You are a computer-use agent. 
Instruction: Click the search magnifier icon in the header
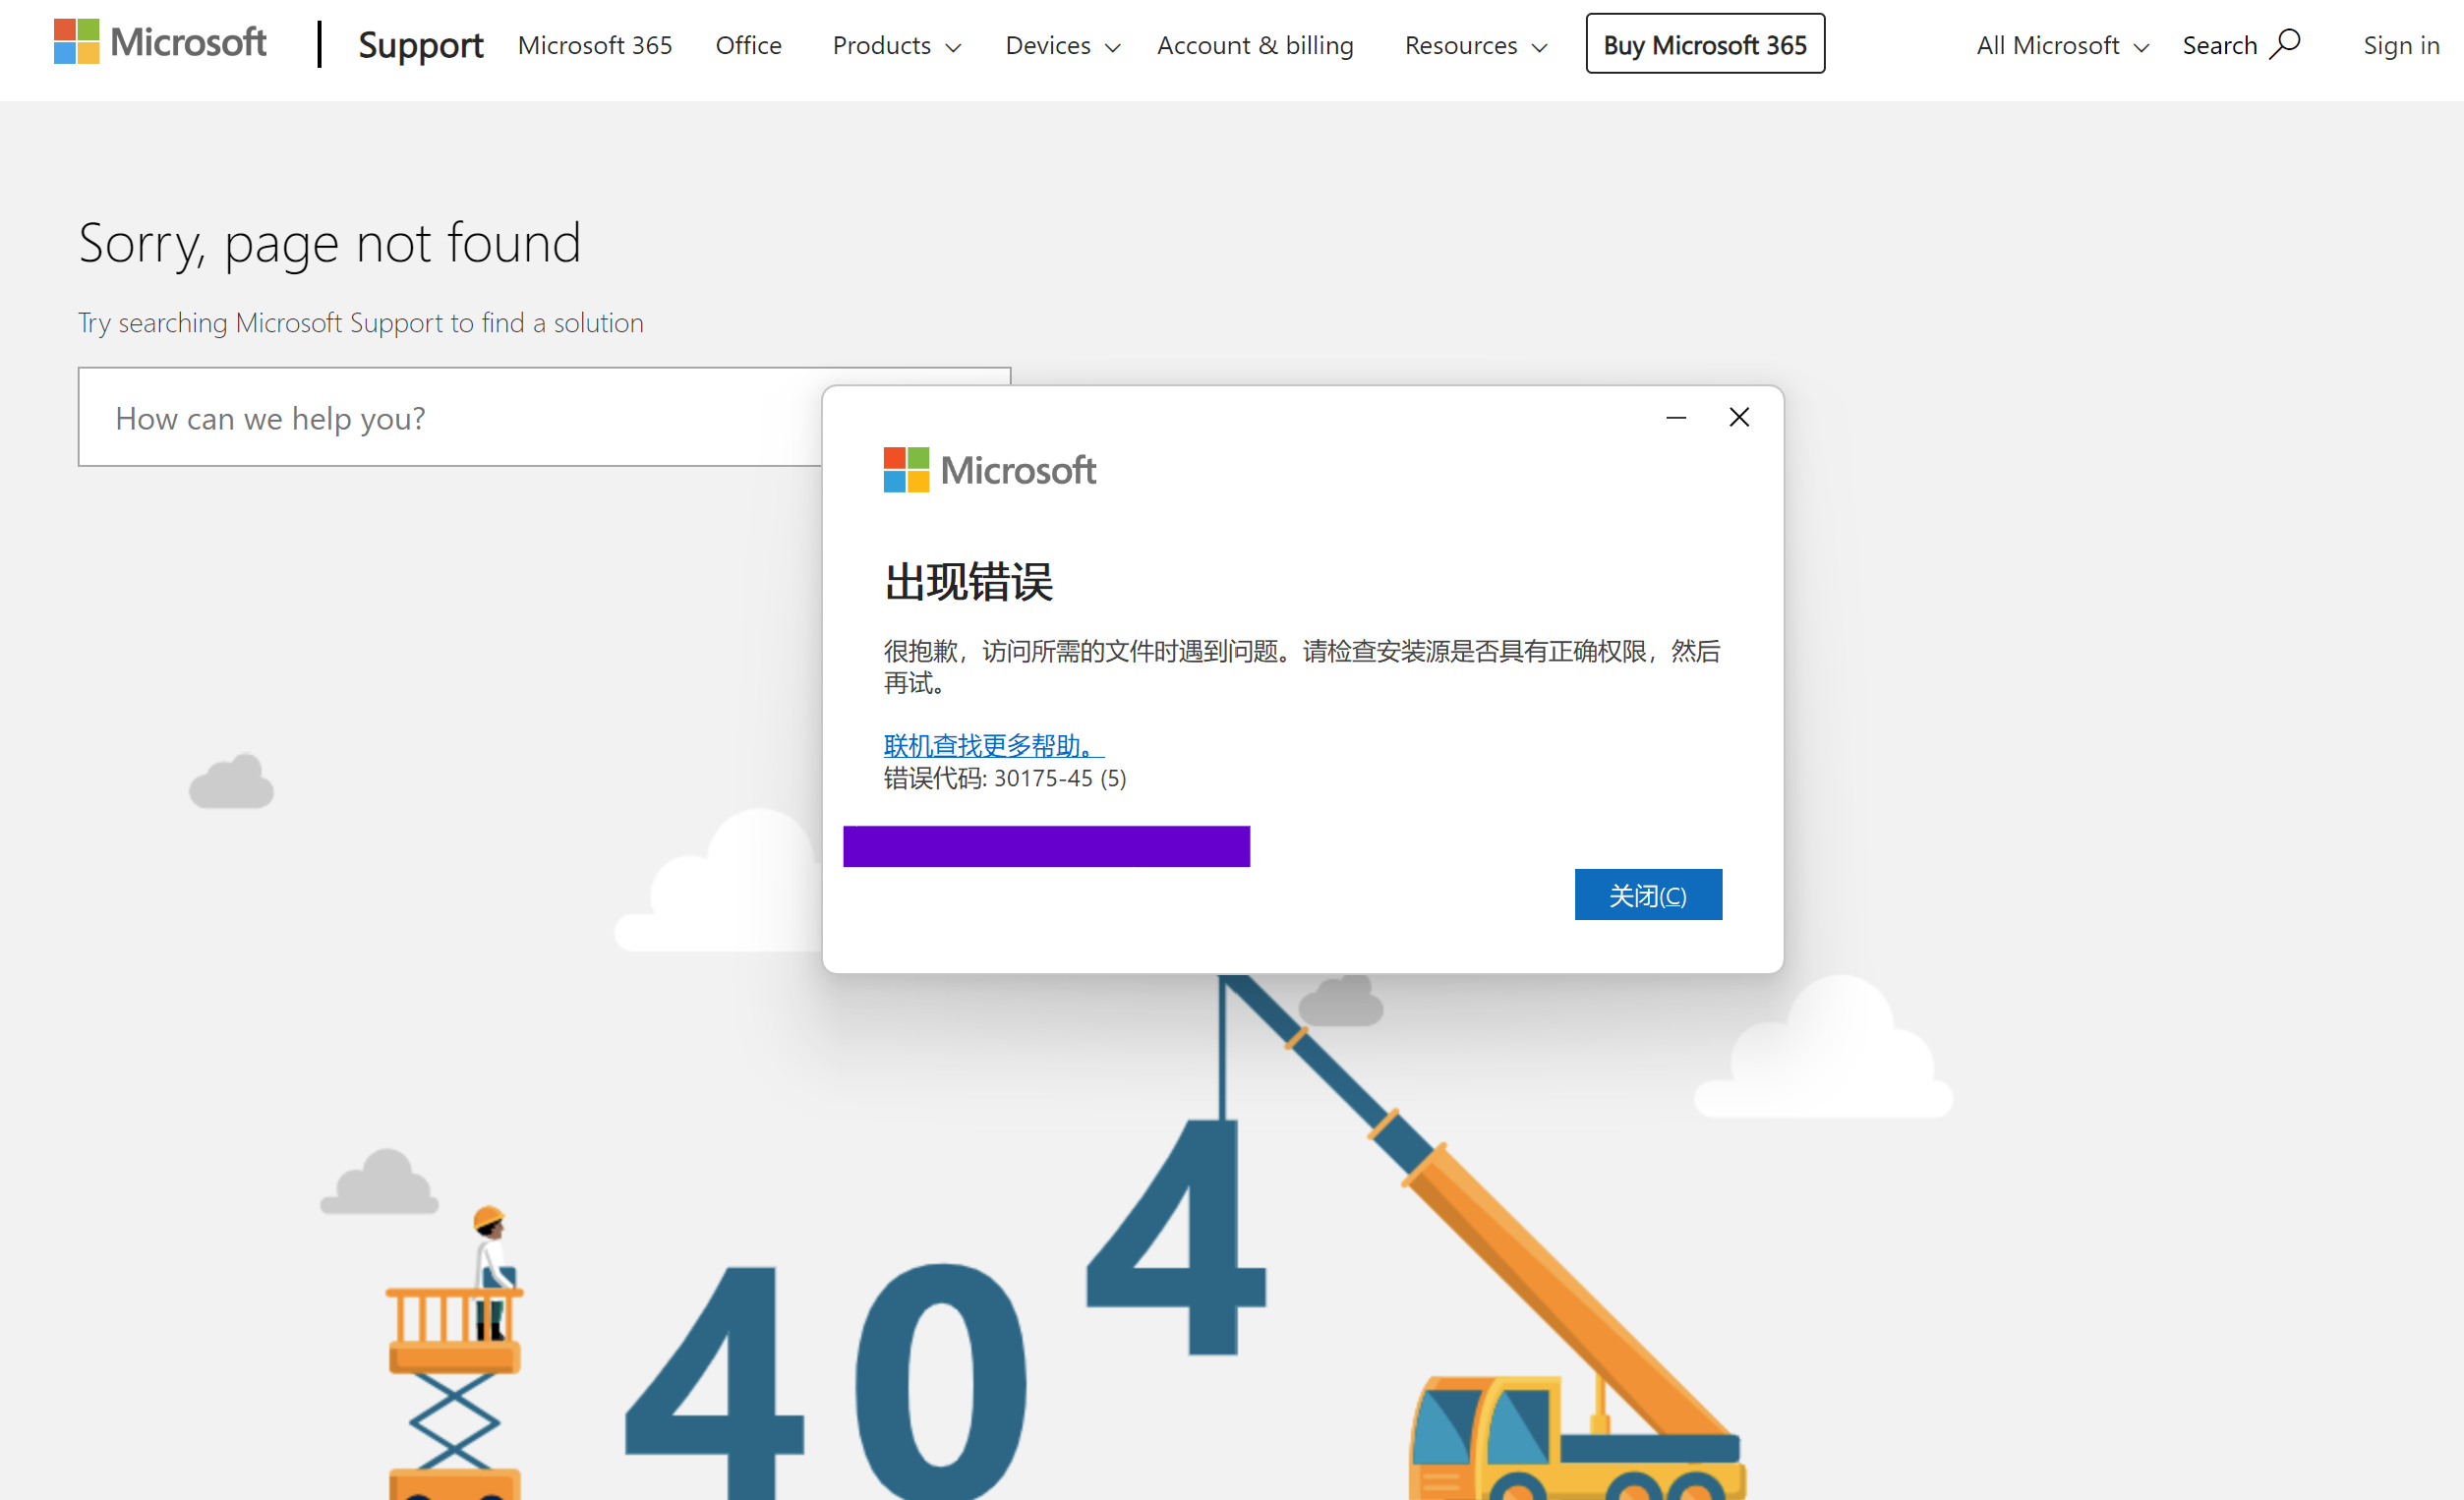click(2286, 45)
